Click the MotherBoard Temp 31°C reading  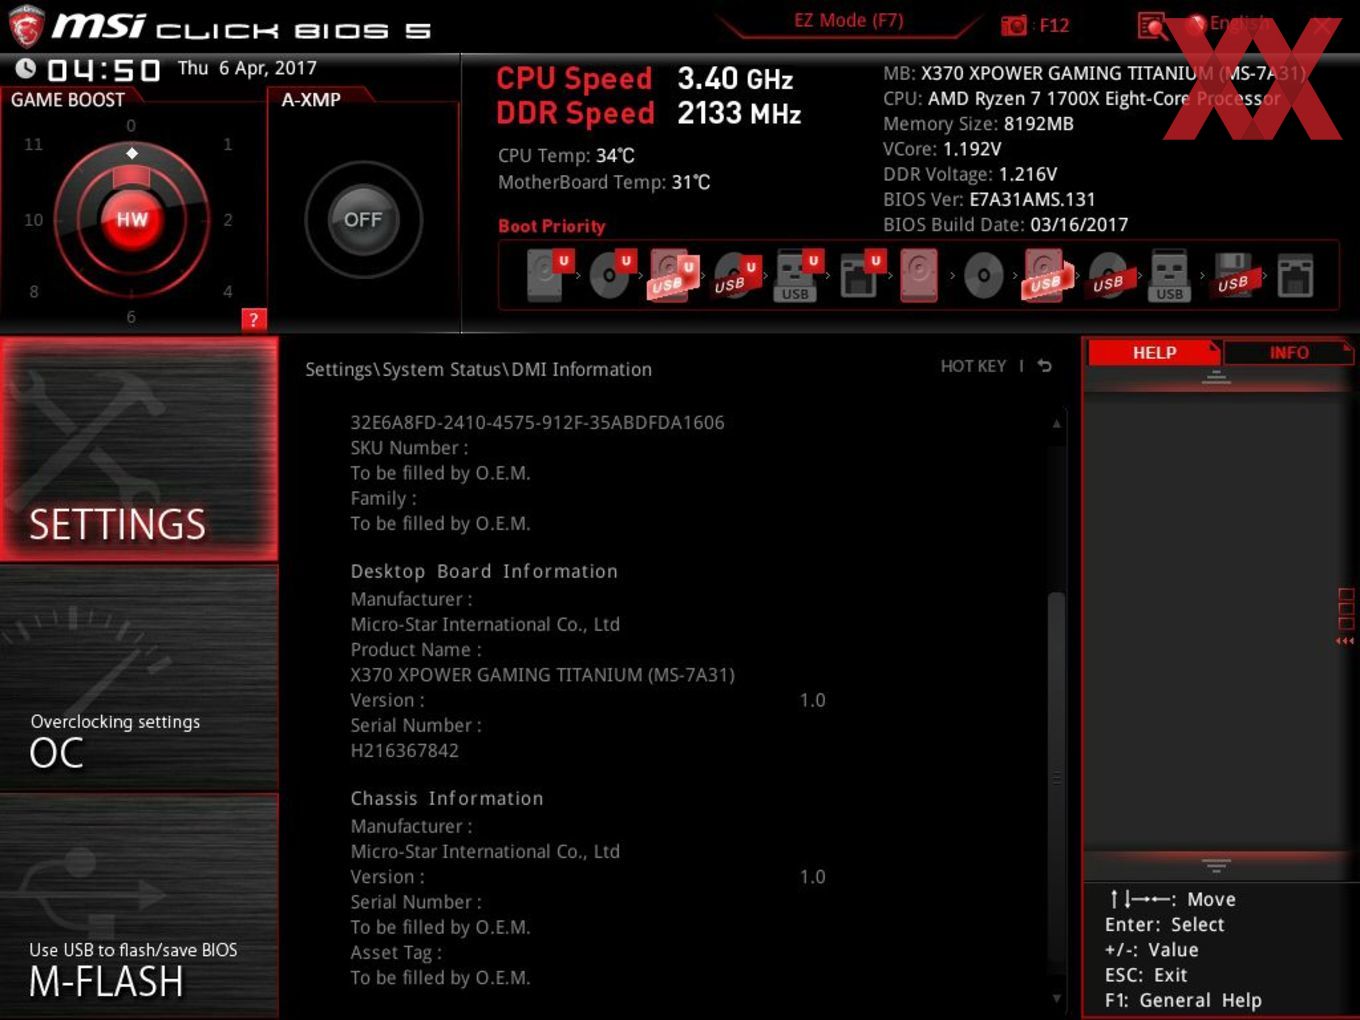[604, 182]
